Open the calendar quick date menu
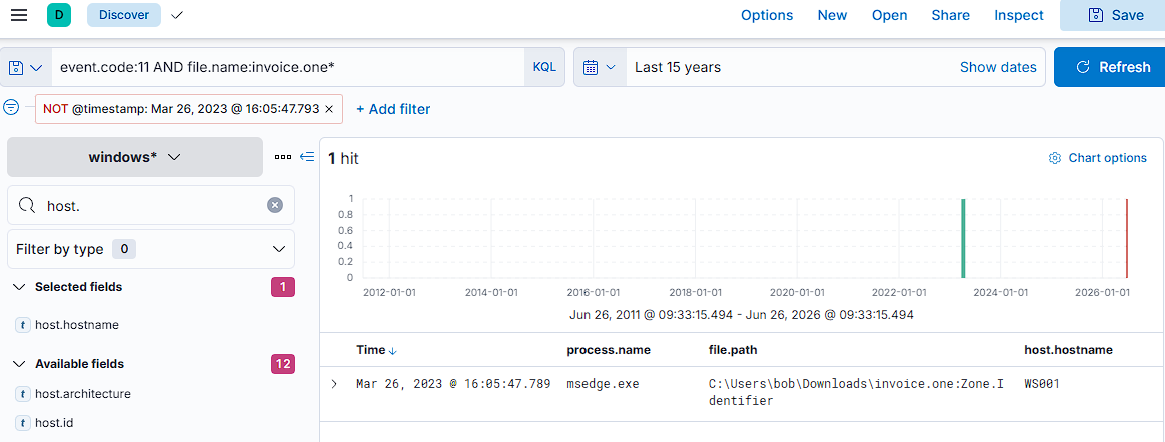 click(x=600, y=68)
